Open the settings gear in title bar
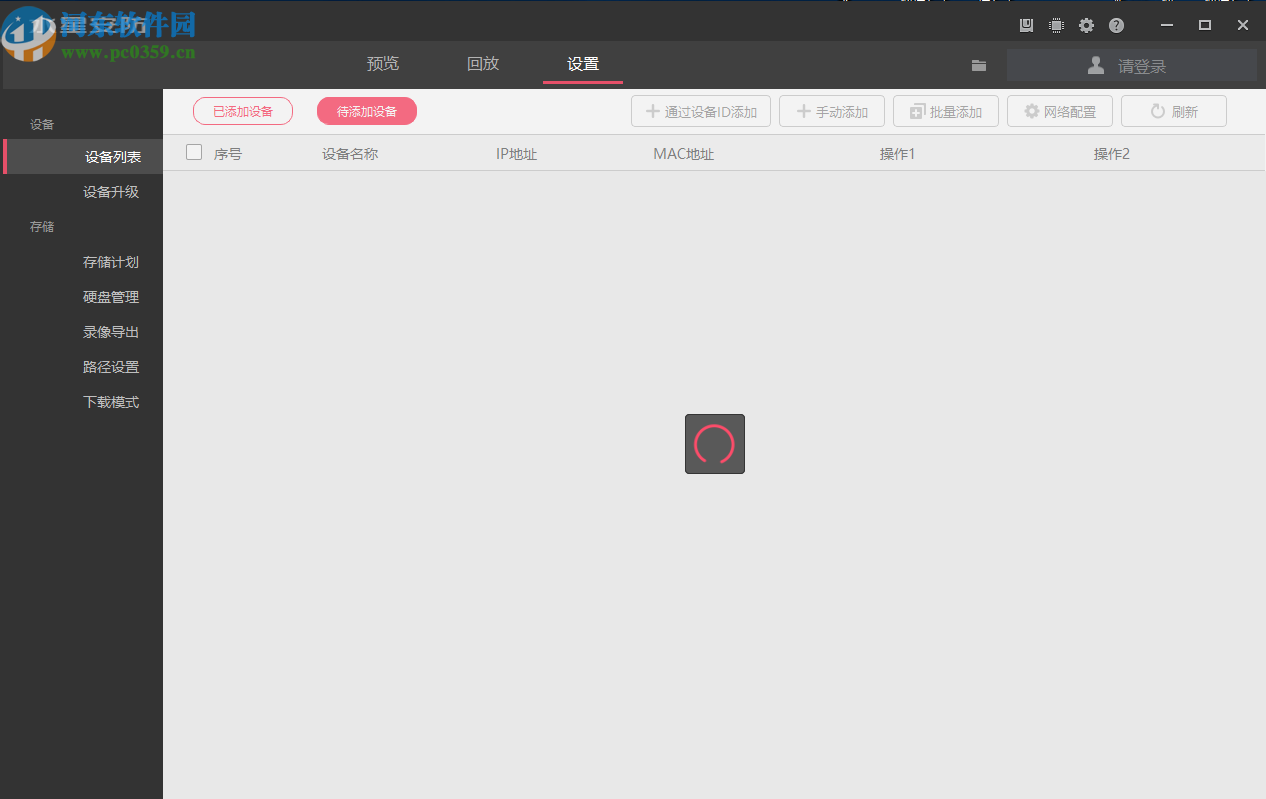The width and height of the screenshot is (1266, 799). click(x=1086, y=25)
